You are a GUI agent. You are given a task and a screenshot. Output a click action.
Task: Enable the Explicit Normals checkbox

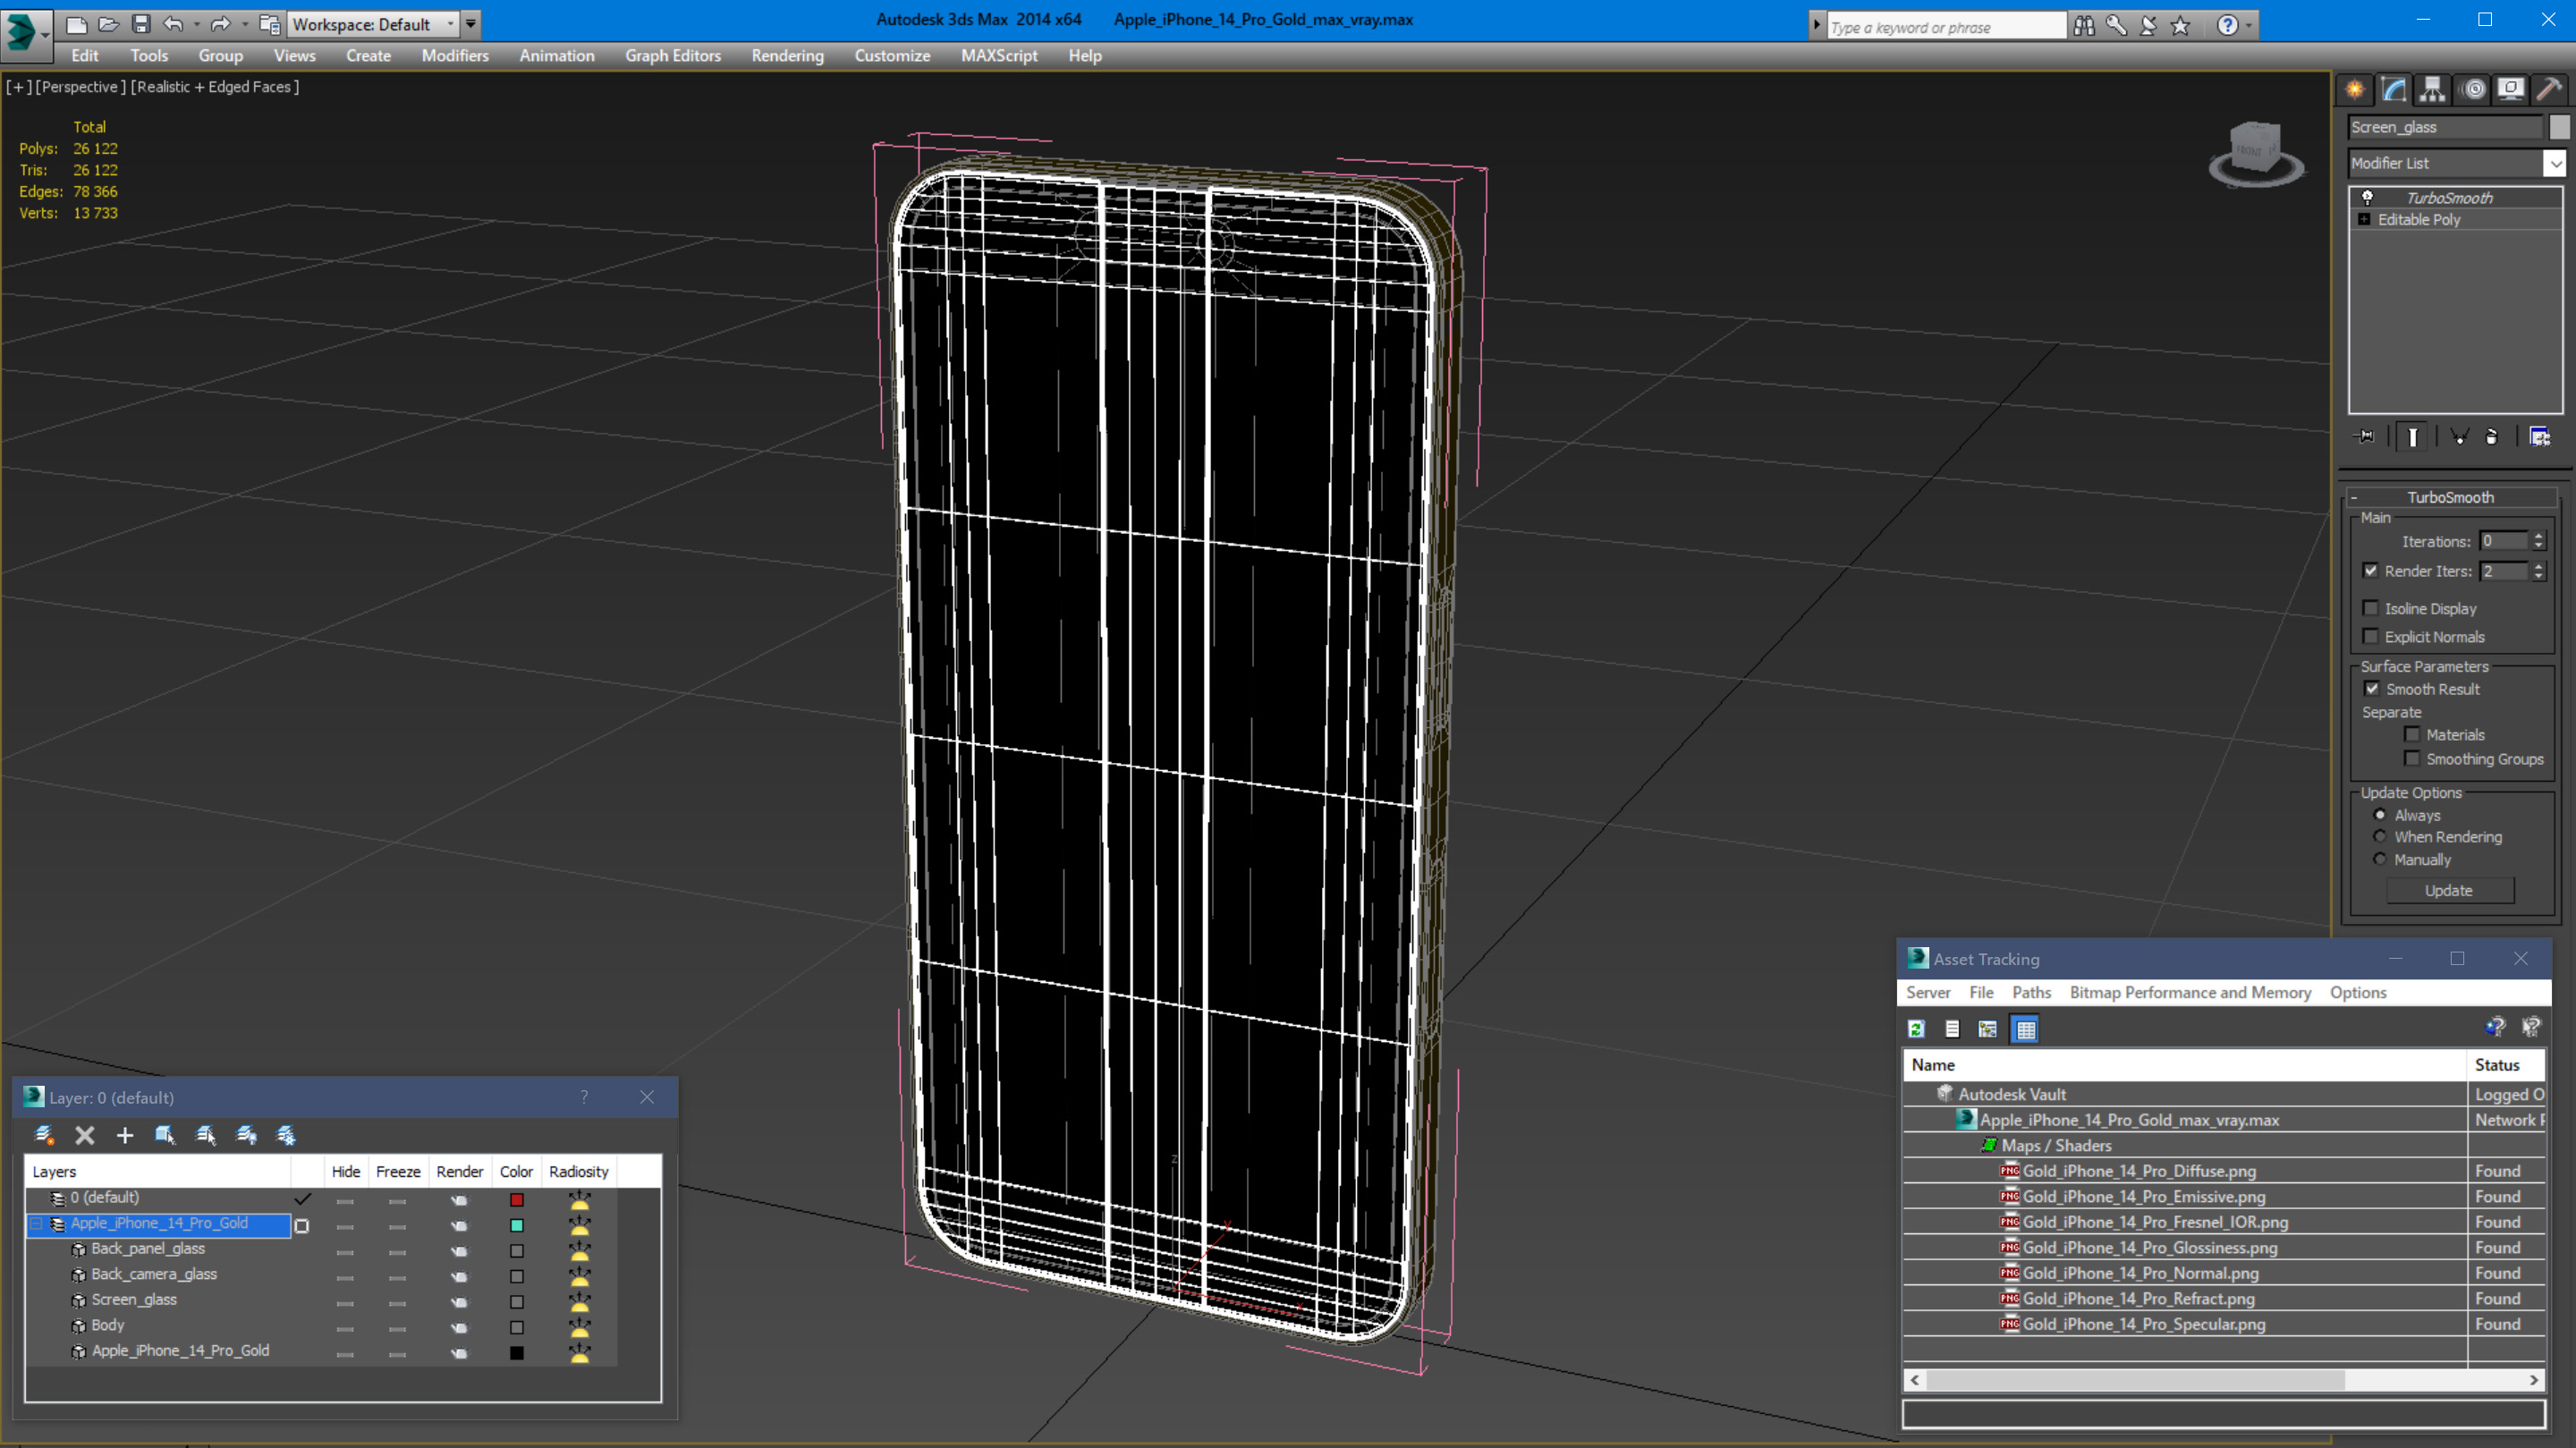click(x=2371, y=636)
